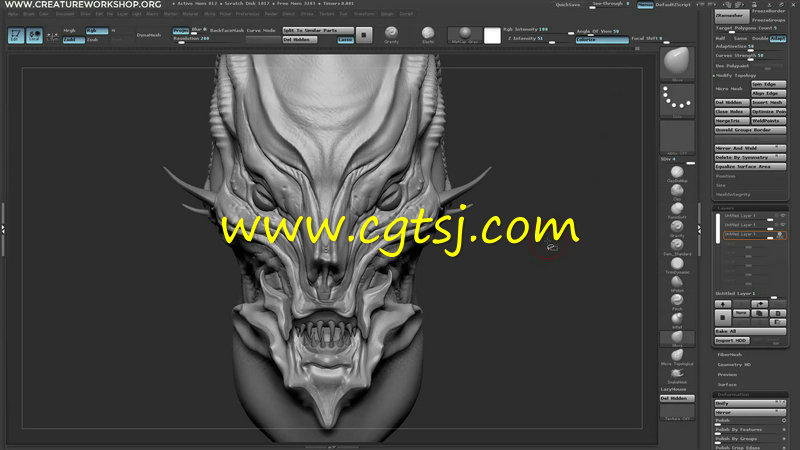Expand the MeshIntegrity section

733,194
